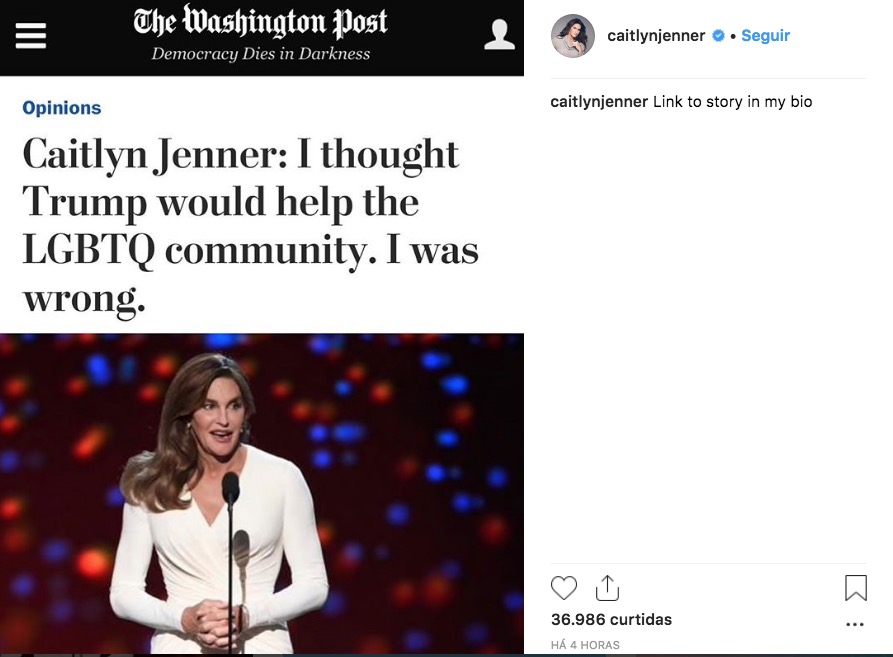Click the embedded article preview area
Screen dimensions: 893x657
262,300
